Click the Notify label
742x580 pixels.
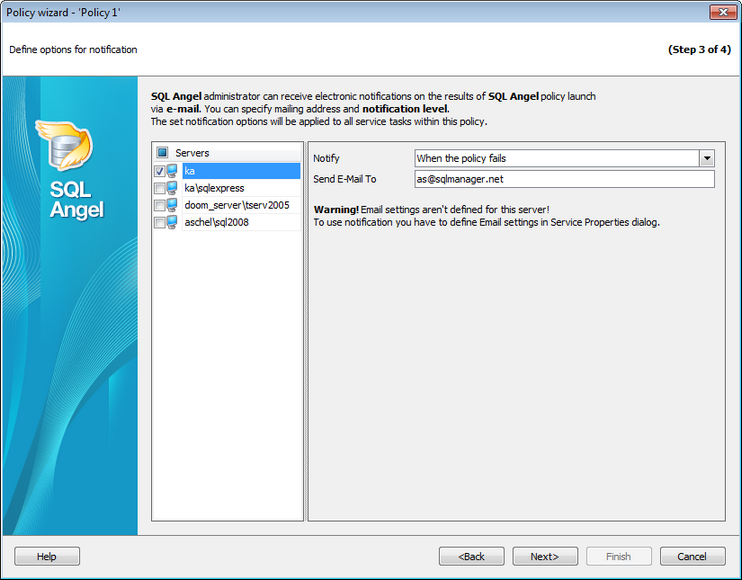click(x=326, y=158)
